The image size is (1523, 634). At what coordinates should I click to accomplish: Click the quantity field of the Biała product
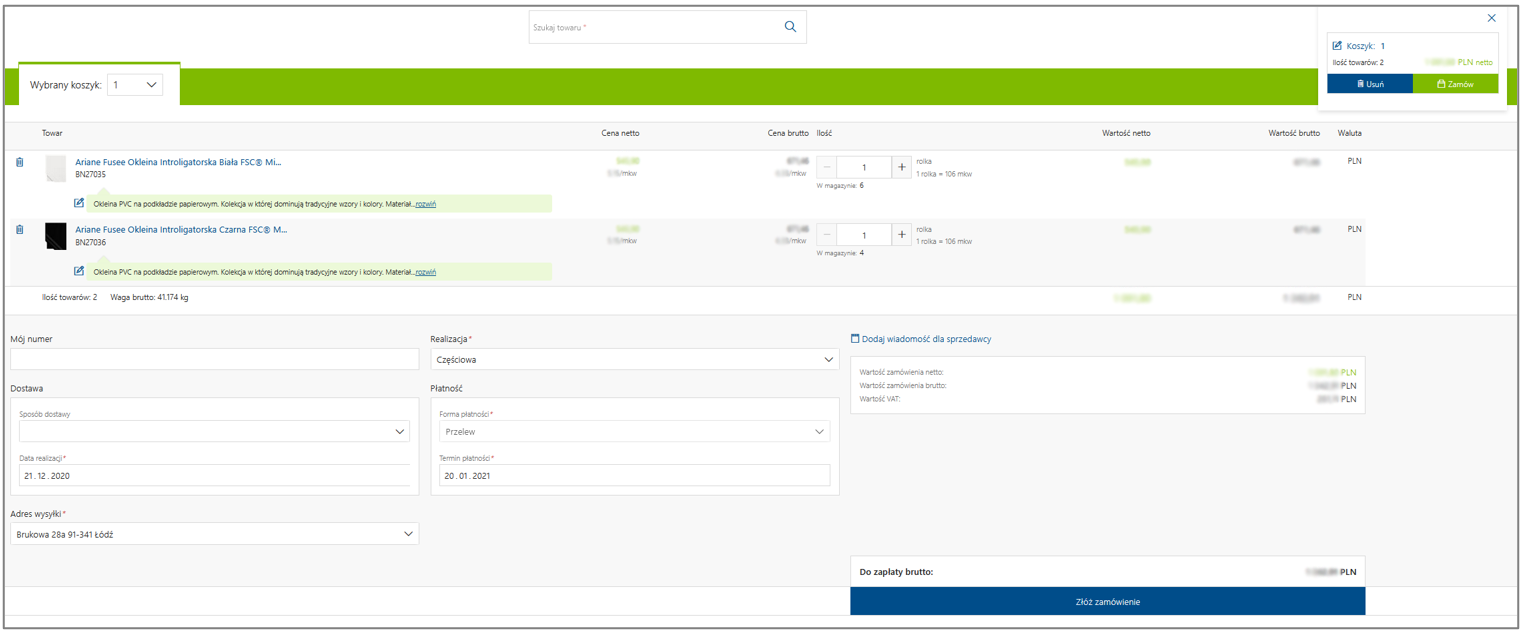[864, 167]
